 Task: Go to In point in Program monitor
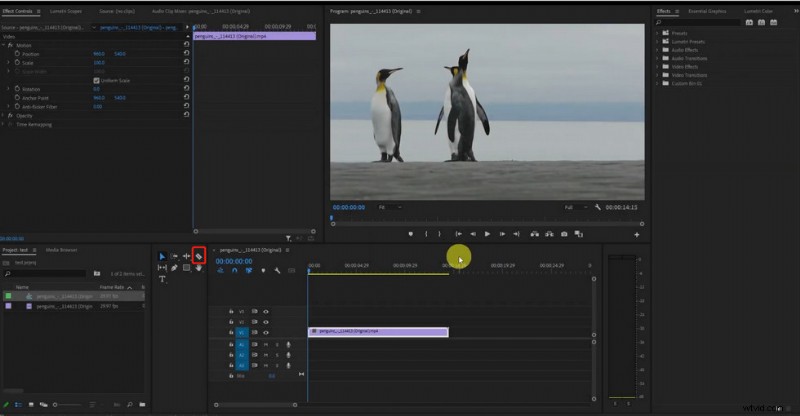pos(459,234)
